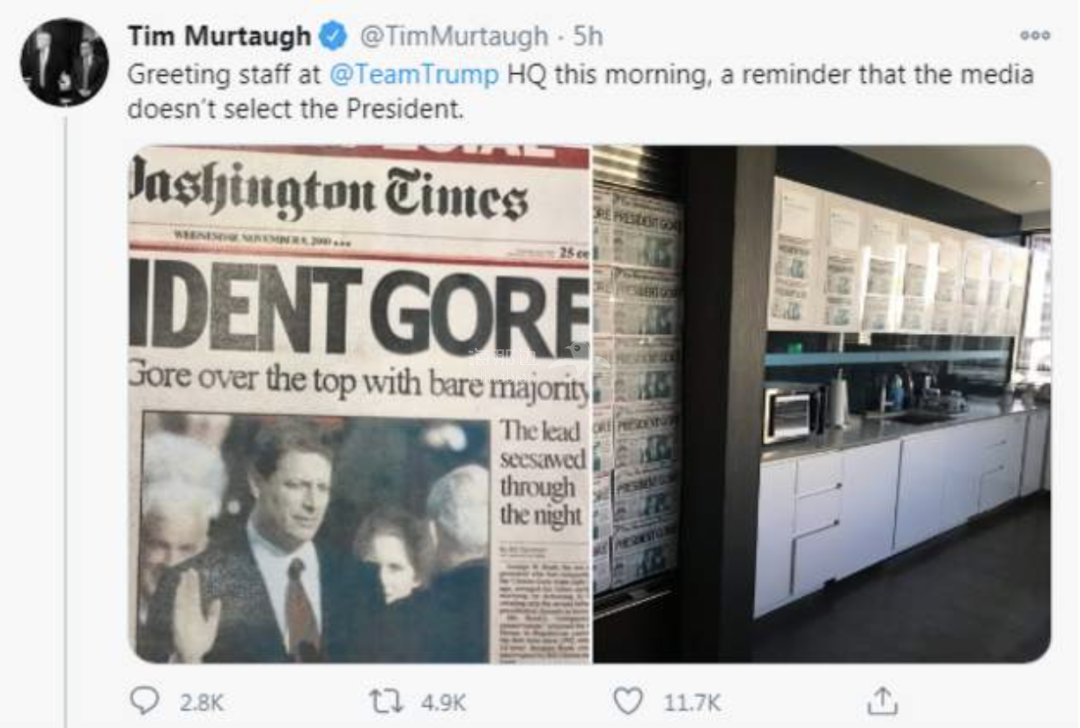Screen dimensions: 1080x728
Task: Click the PRESIDENT GORE headline in photo
Action: 360,311
